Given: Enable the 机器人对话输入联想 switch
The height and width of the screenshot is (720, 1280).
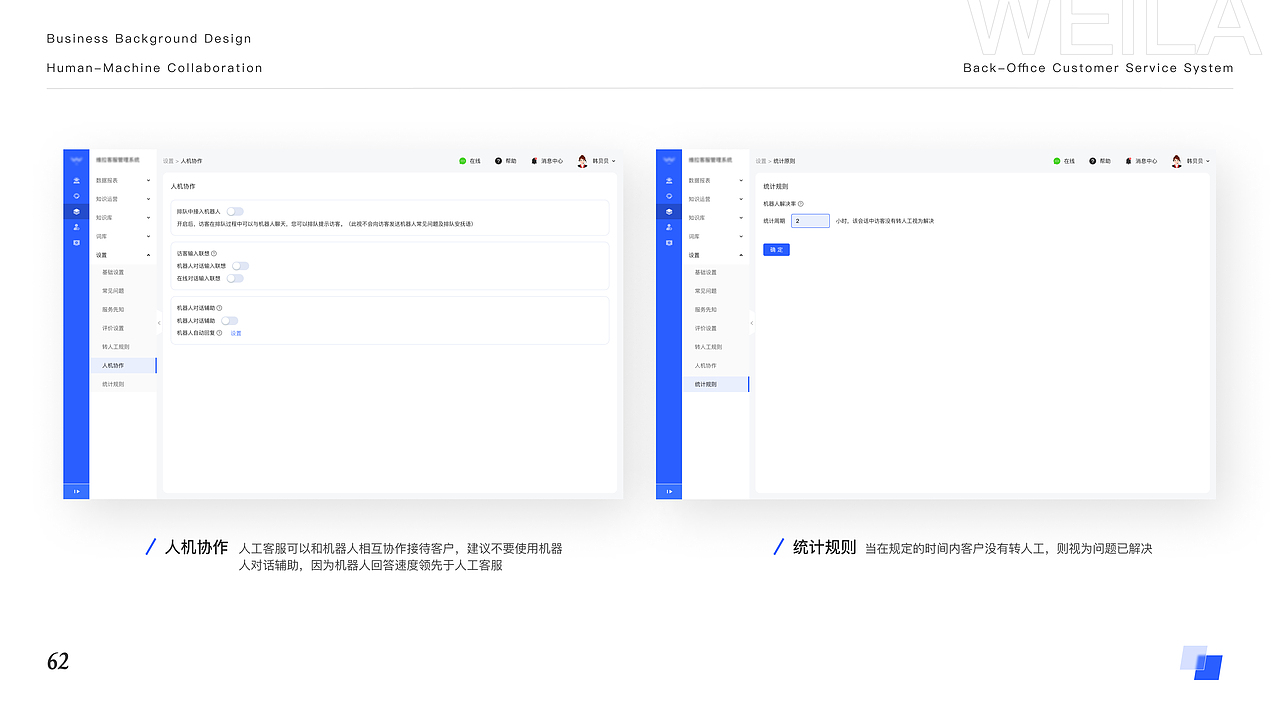Looking at the screenshot, I should tap(240, 266).
